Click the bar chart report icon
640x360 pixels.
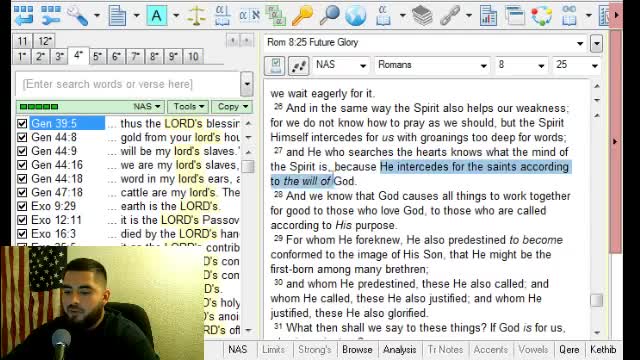(x=488, y=16)
